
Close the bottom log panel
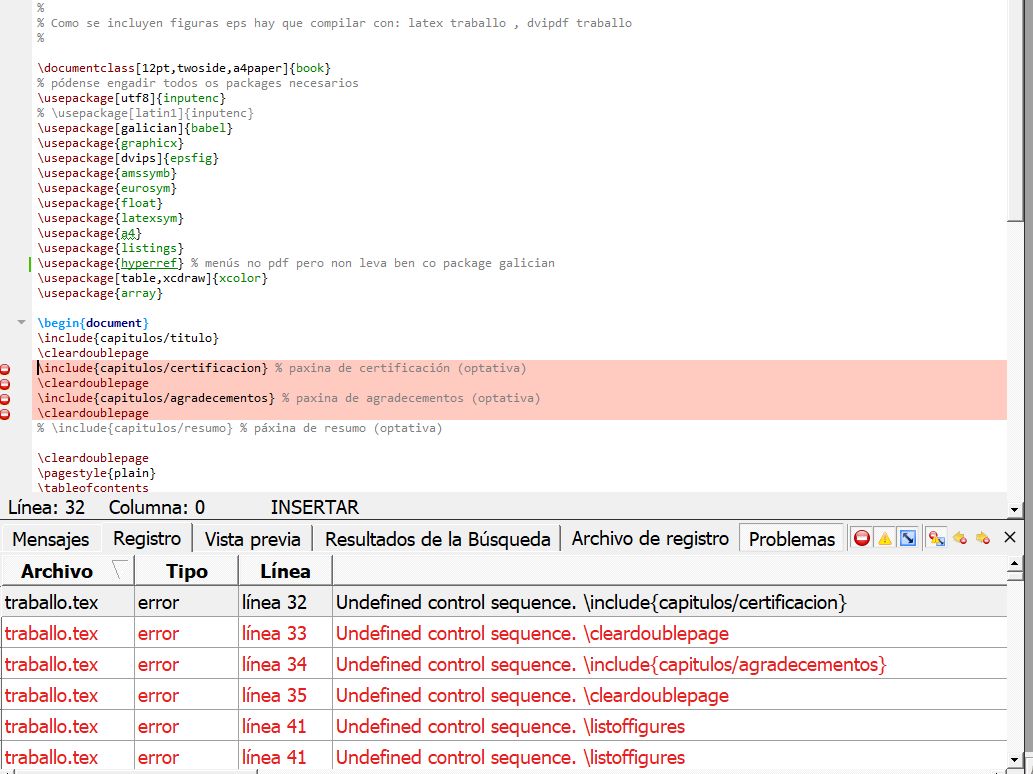point(1009,538)
